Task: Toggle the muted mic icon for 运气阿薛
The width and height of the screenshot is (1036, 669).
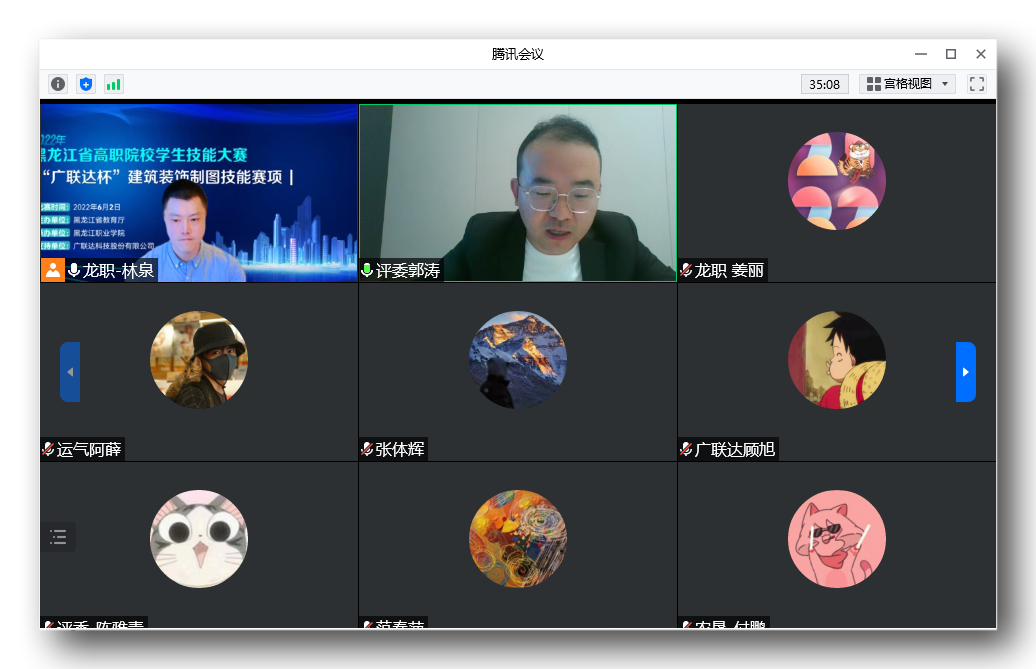Action: pos(48,449)
